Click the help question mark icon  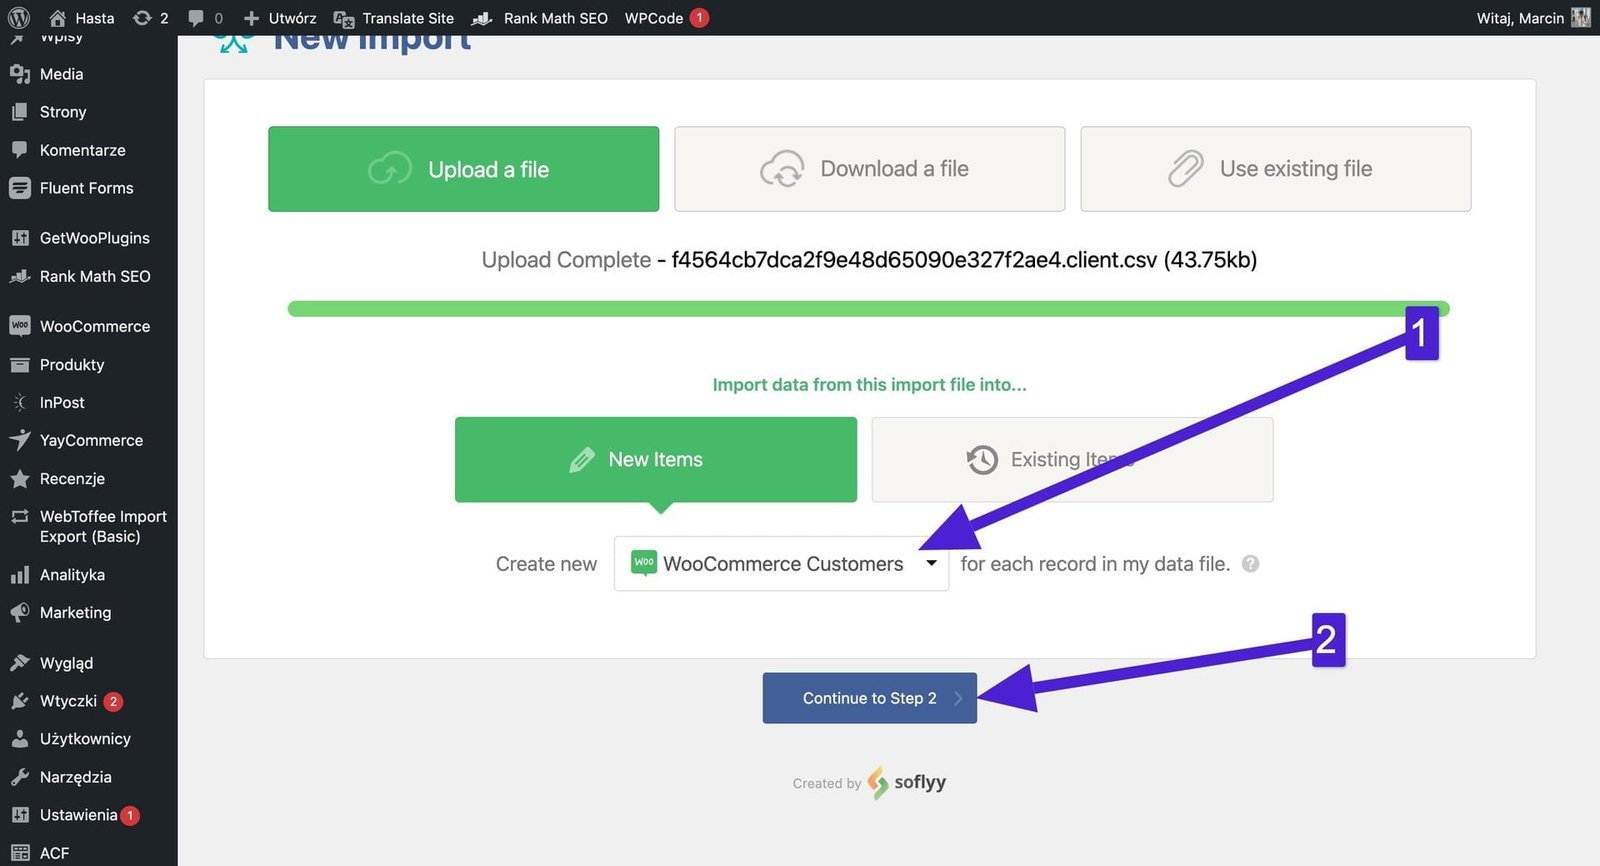click(x=1250, y=564)
